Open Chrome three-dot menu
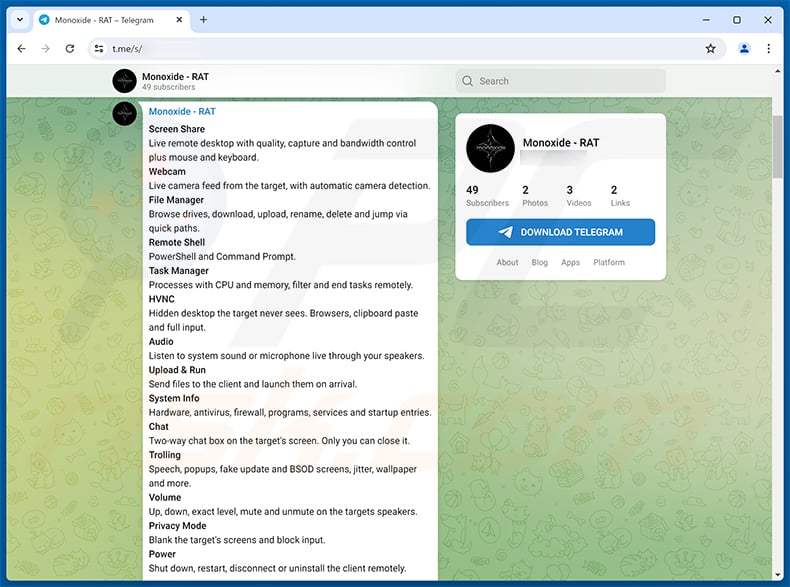This screenshot has height=587, width=790. point(768,48)
